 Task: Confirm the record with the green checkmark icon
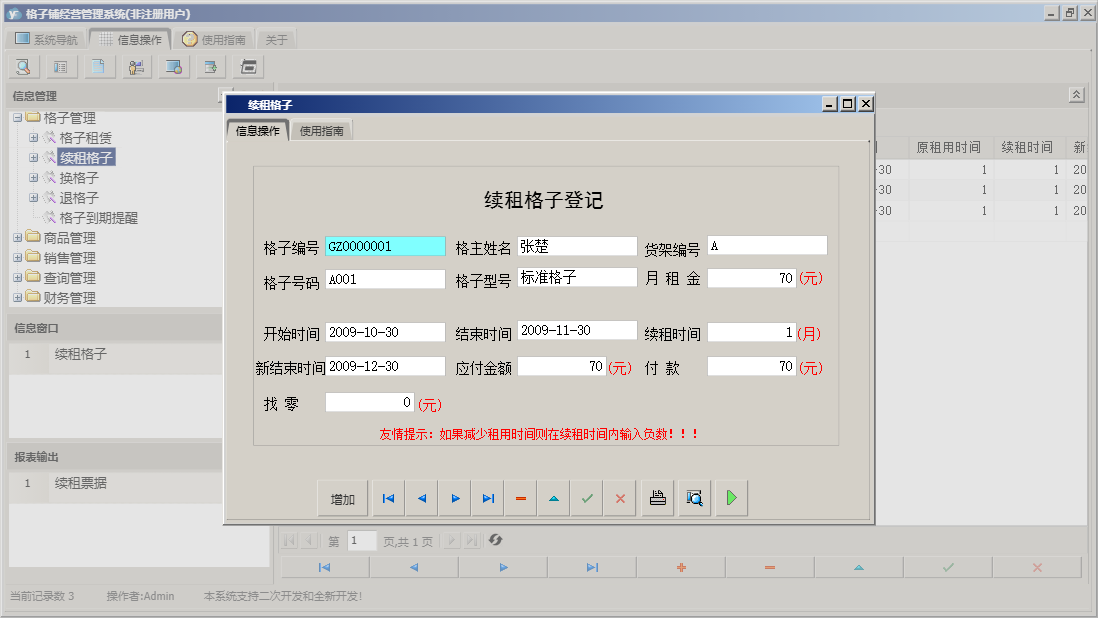tap(586, 497)
